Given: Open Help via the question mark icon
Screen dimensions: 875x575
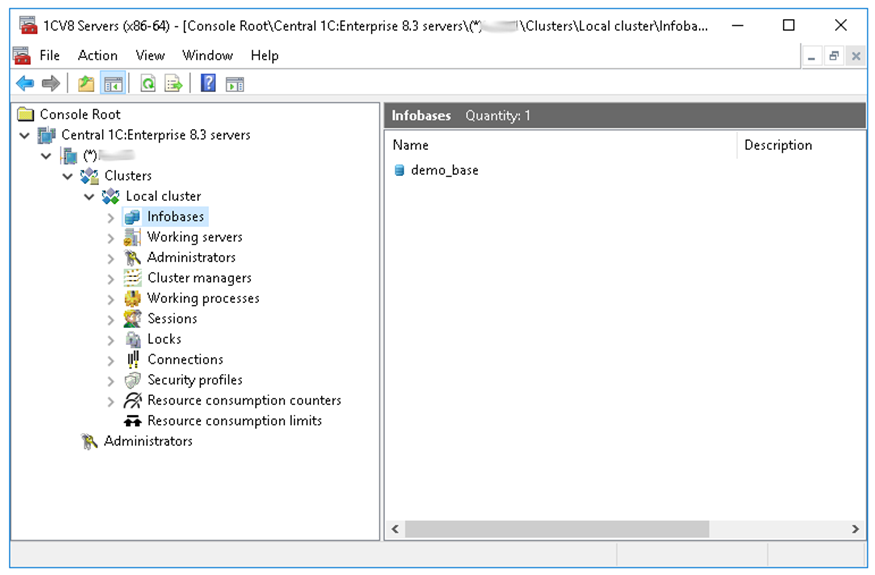Looking at the screenshot, I should (x=208, y=84).
